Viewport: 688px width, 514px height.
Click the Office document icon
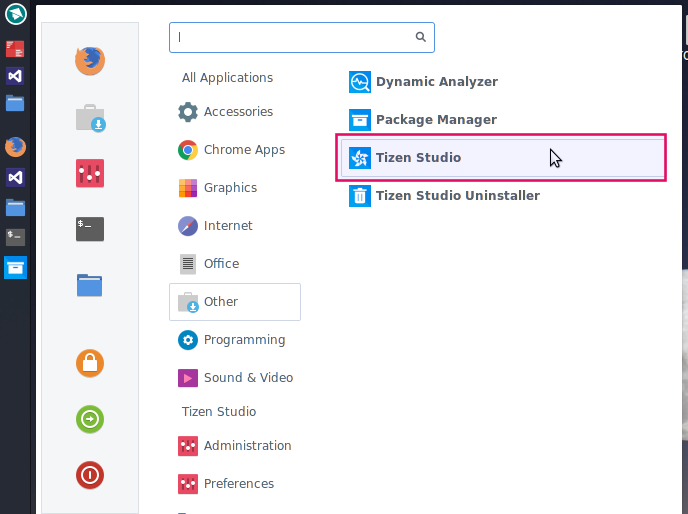coord(188,264)
